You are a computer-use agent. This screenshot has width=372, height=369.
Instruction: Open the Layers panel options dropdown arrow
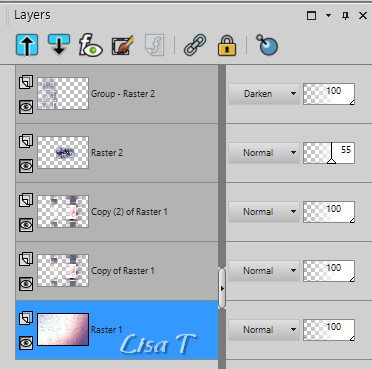coord(328,15)
